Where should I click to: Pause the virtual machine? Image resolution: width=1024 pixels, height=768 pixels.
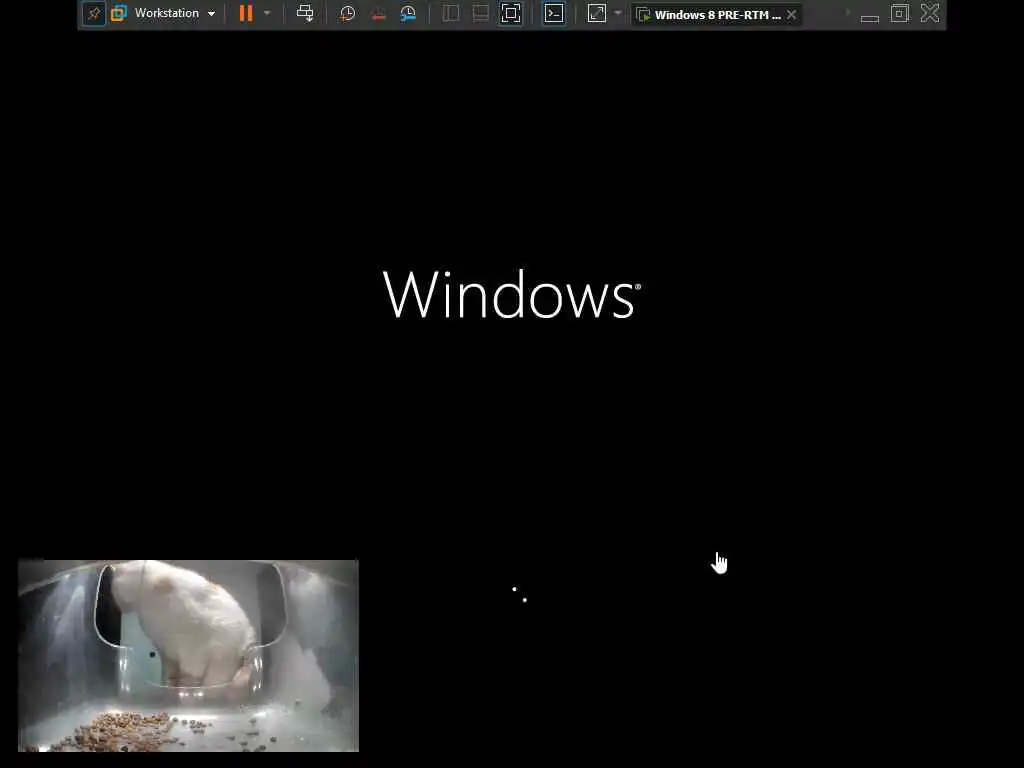pyautogui.click(x=246, y=13)
